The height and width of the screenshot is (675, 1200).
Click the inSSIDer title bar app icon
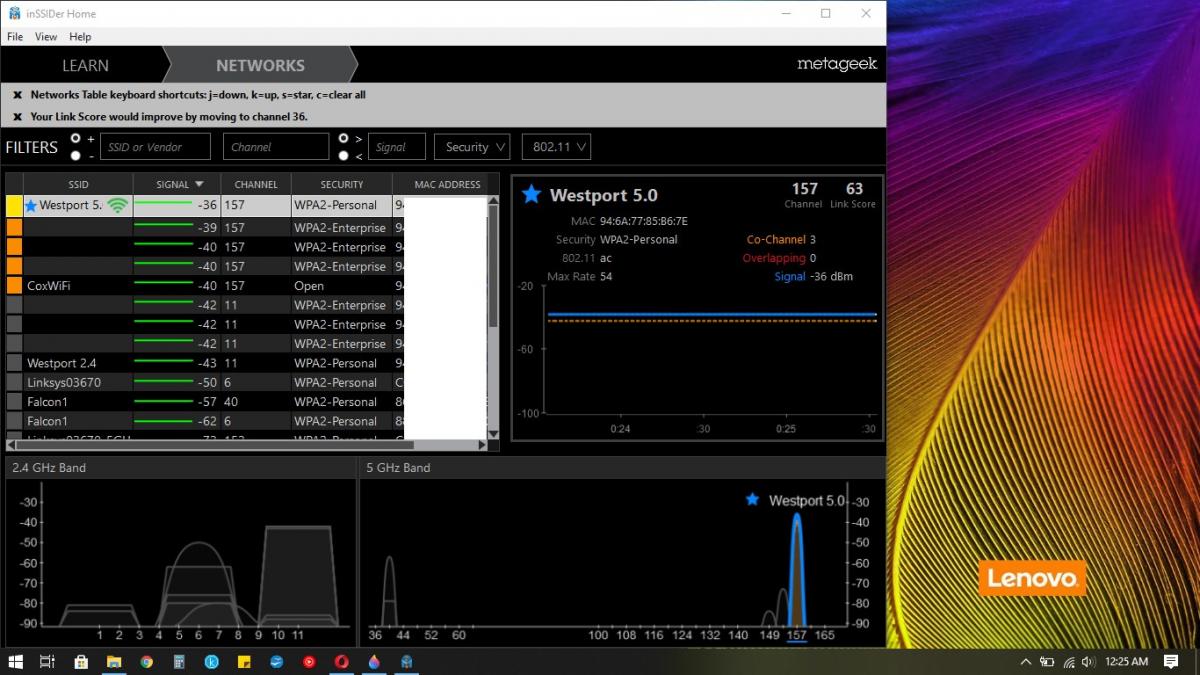point(14,14)
